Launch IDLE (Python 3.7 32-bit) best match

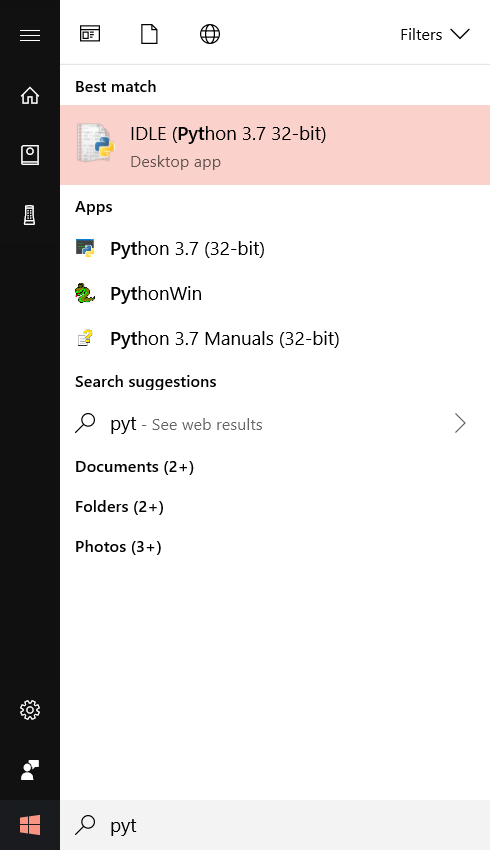[x=275, y=145]
